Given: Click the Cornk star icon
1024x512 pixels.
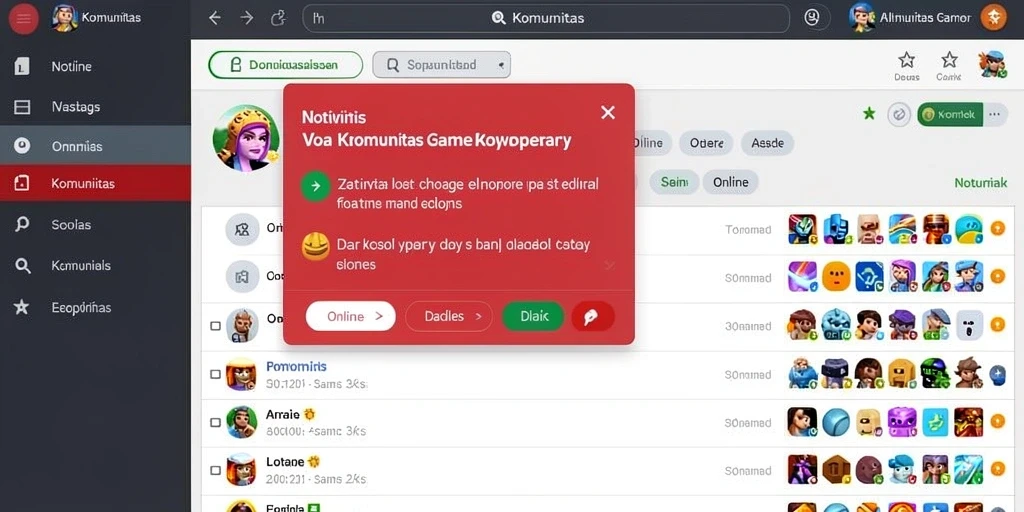Looking at the screenshot, I should [x=949, y=61].
